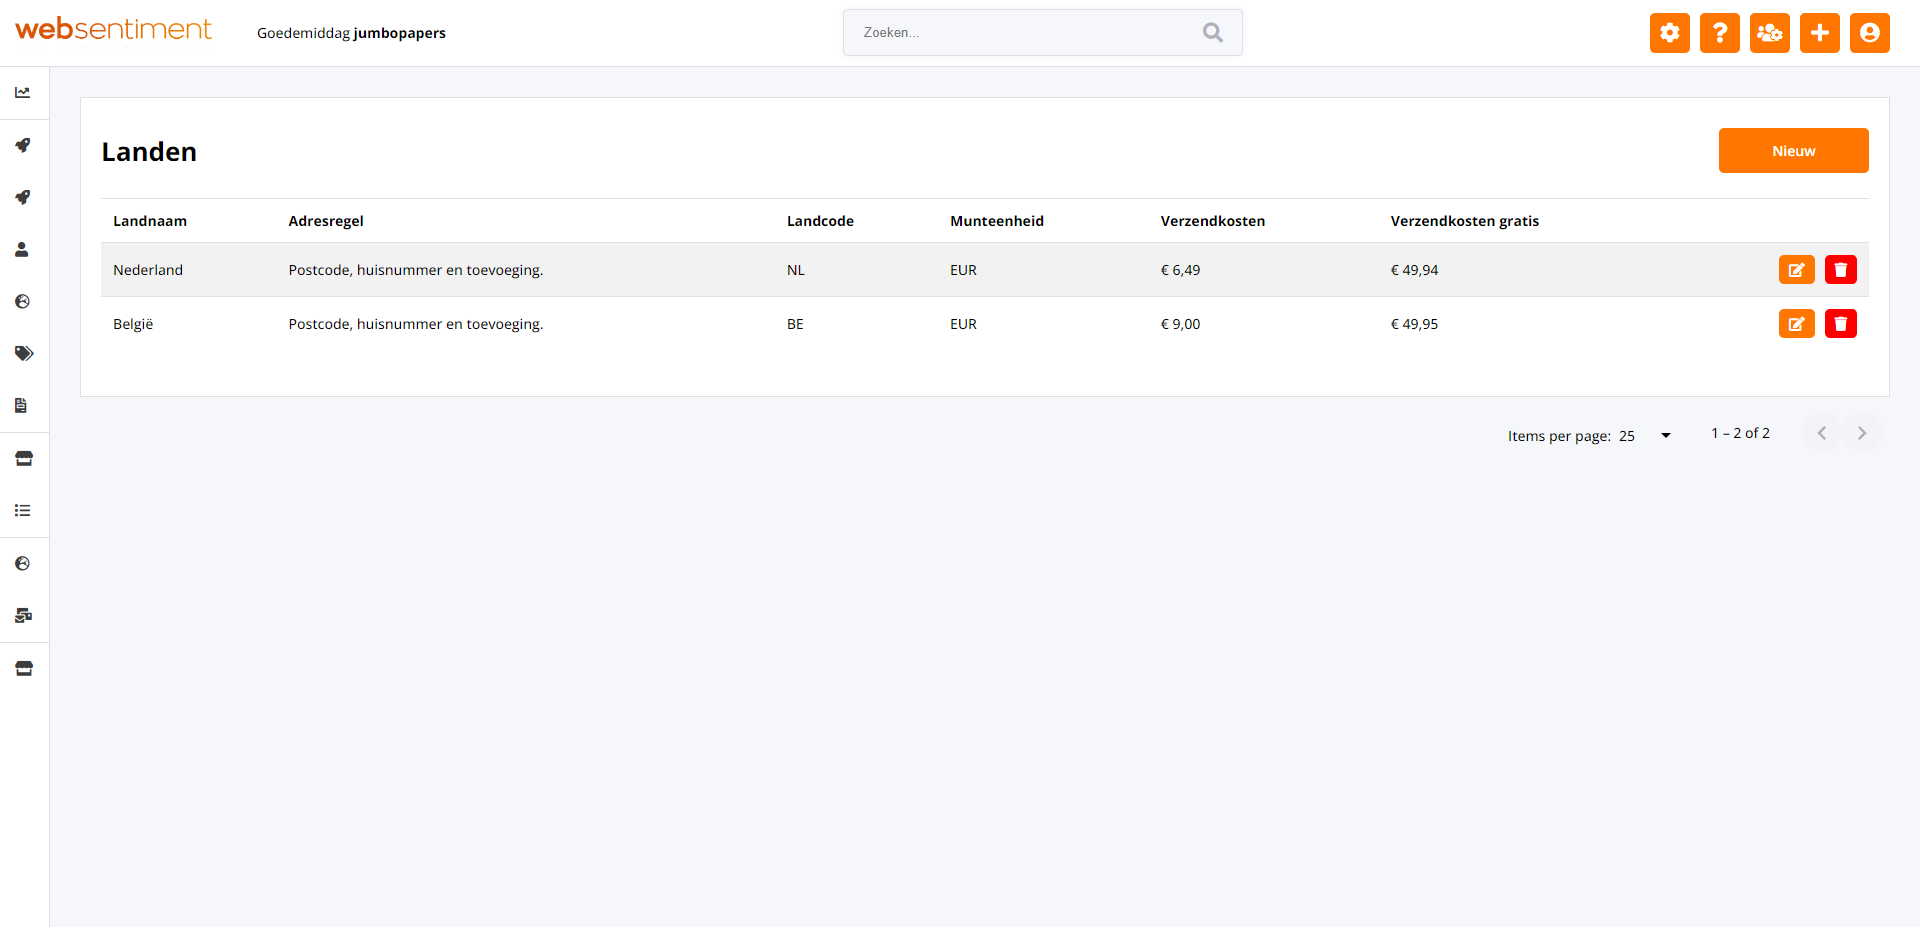Click the orange plus icon in header

pyautogui.click(x=1819, y=33)
